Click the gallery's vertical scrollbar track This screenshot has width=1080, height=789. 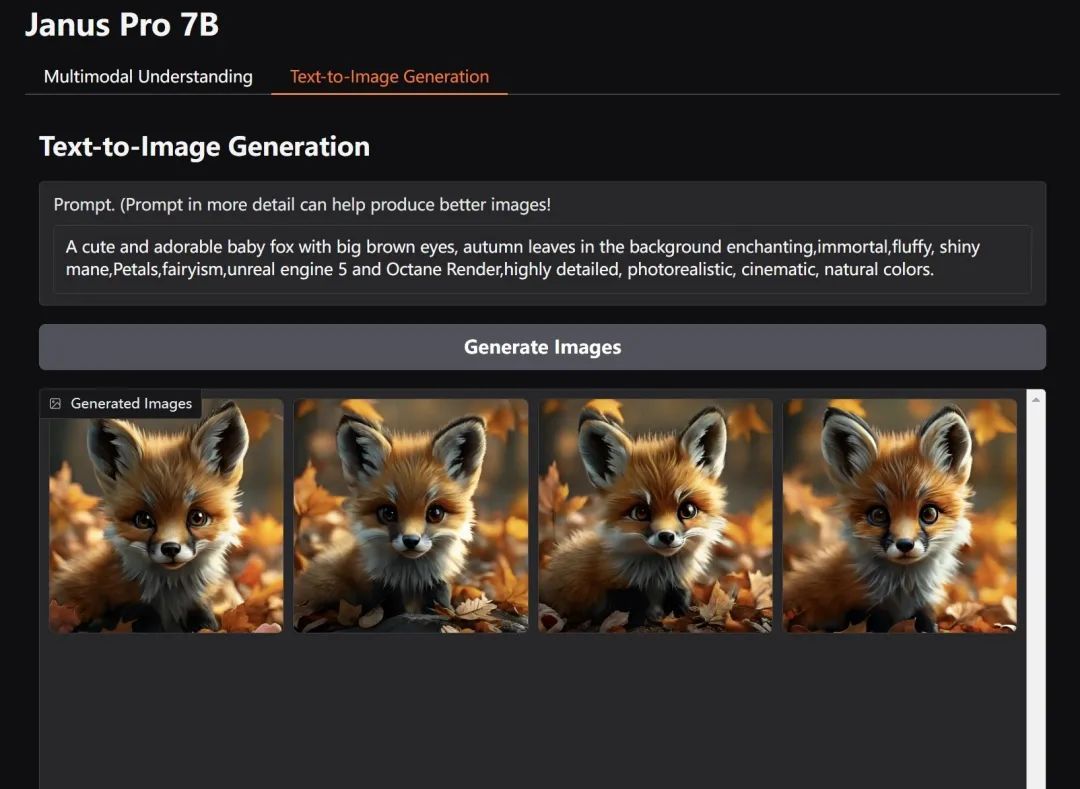tap(1036, 600)
